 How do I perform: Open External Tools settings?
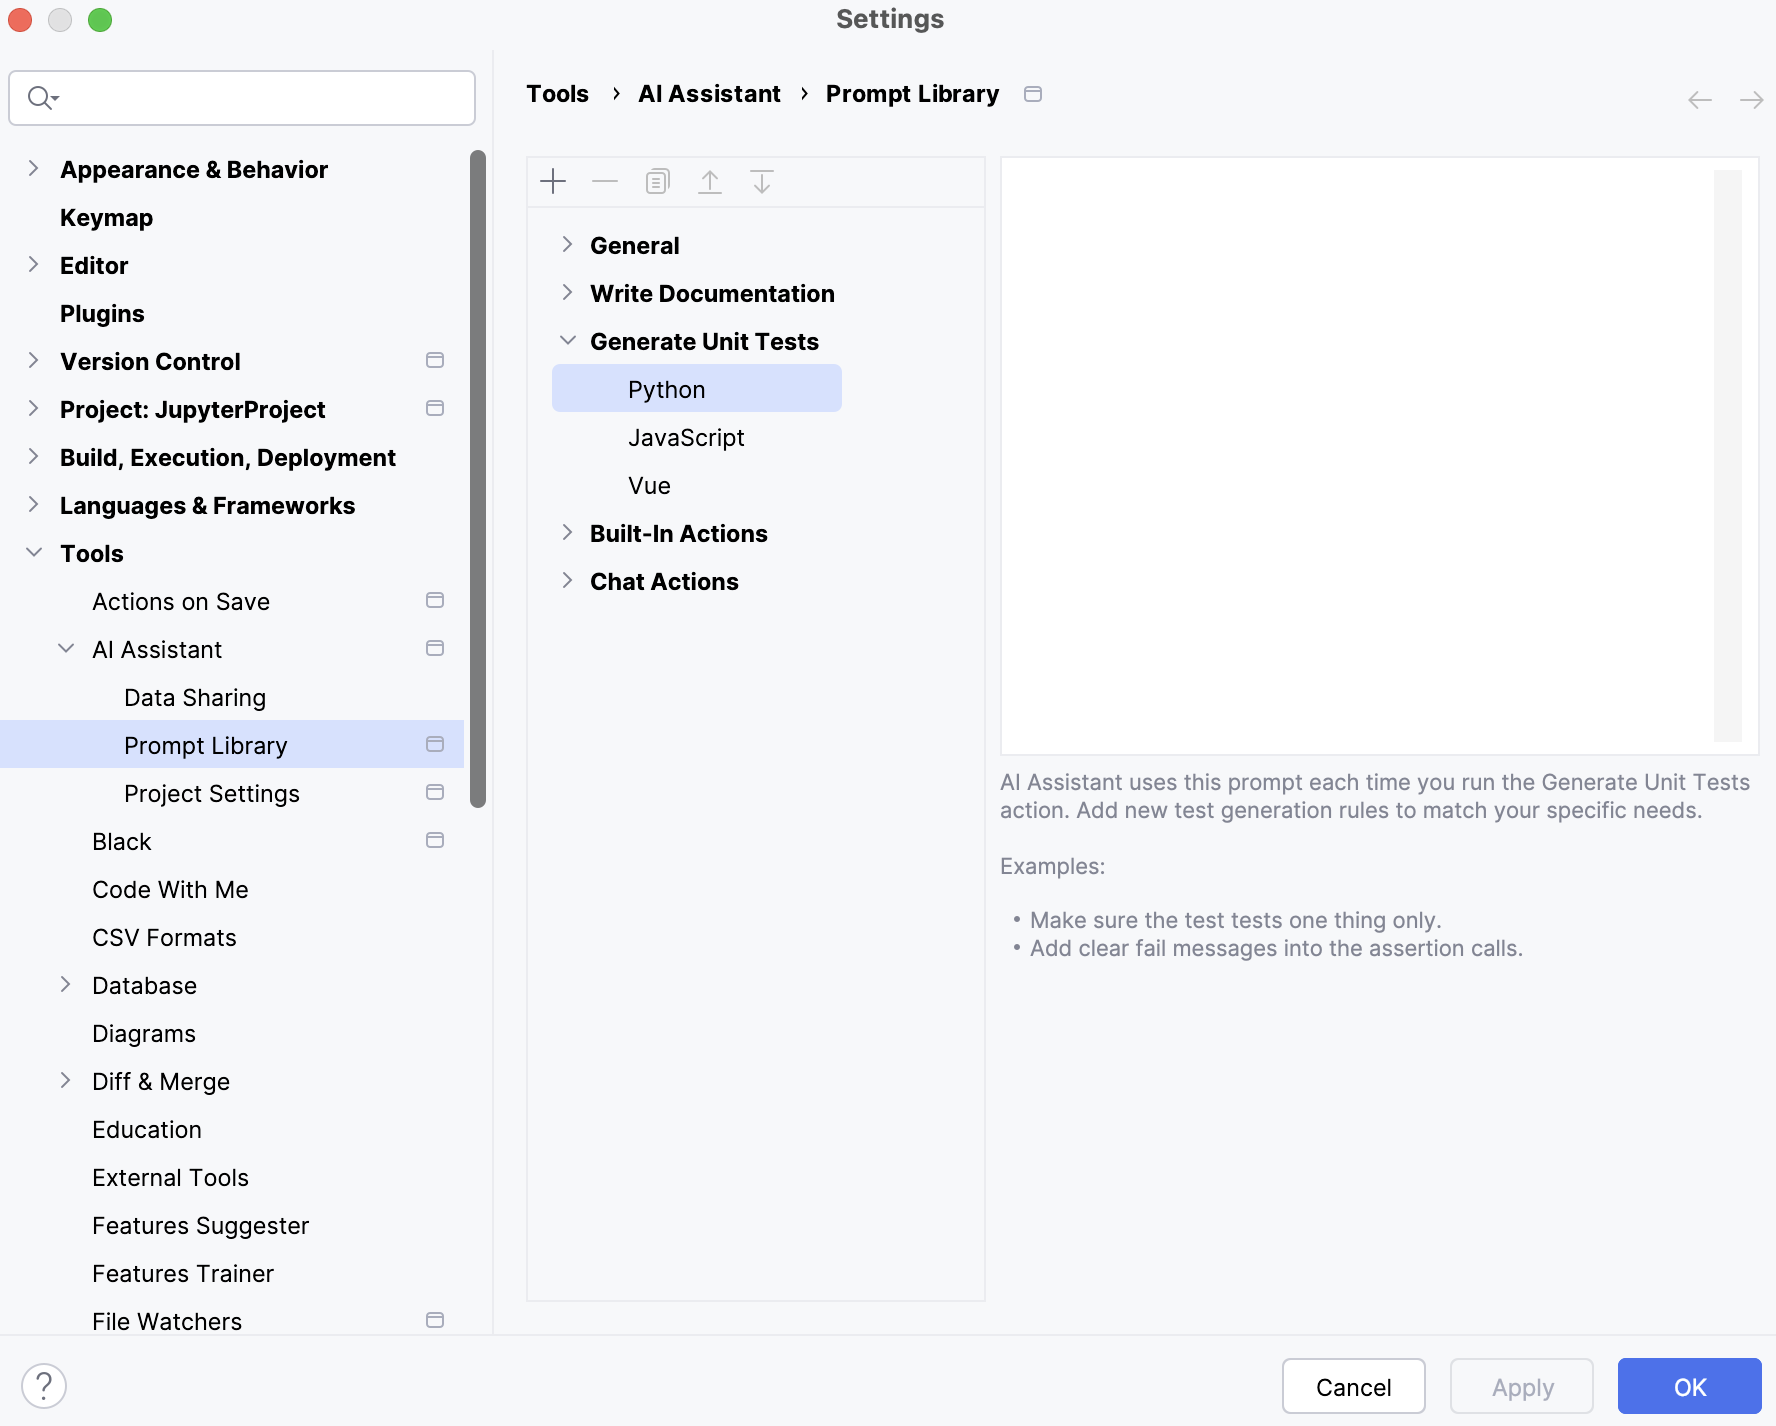tap(170, 1178)
